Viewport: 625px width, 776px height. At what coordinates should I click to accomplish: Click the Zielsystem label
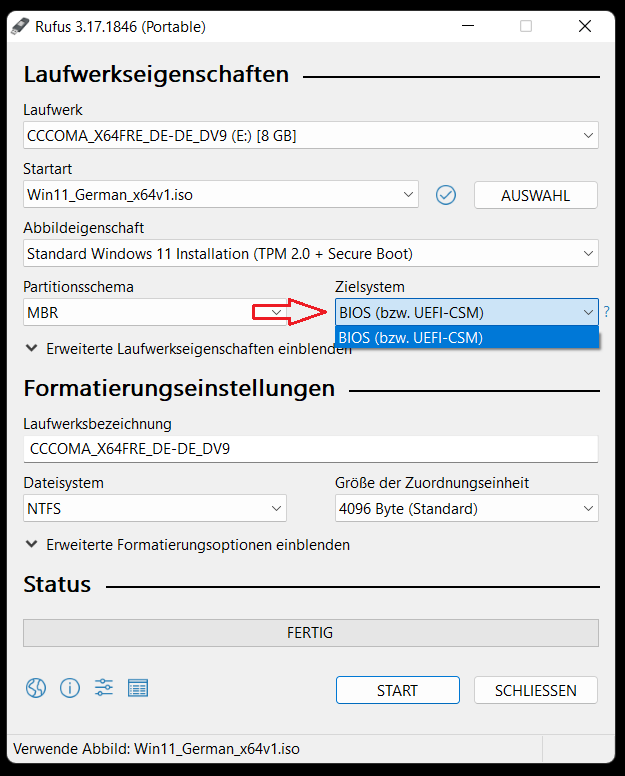pos(370,287)
